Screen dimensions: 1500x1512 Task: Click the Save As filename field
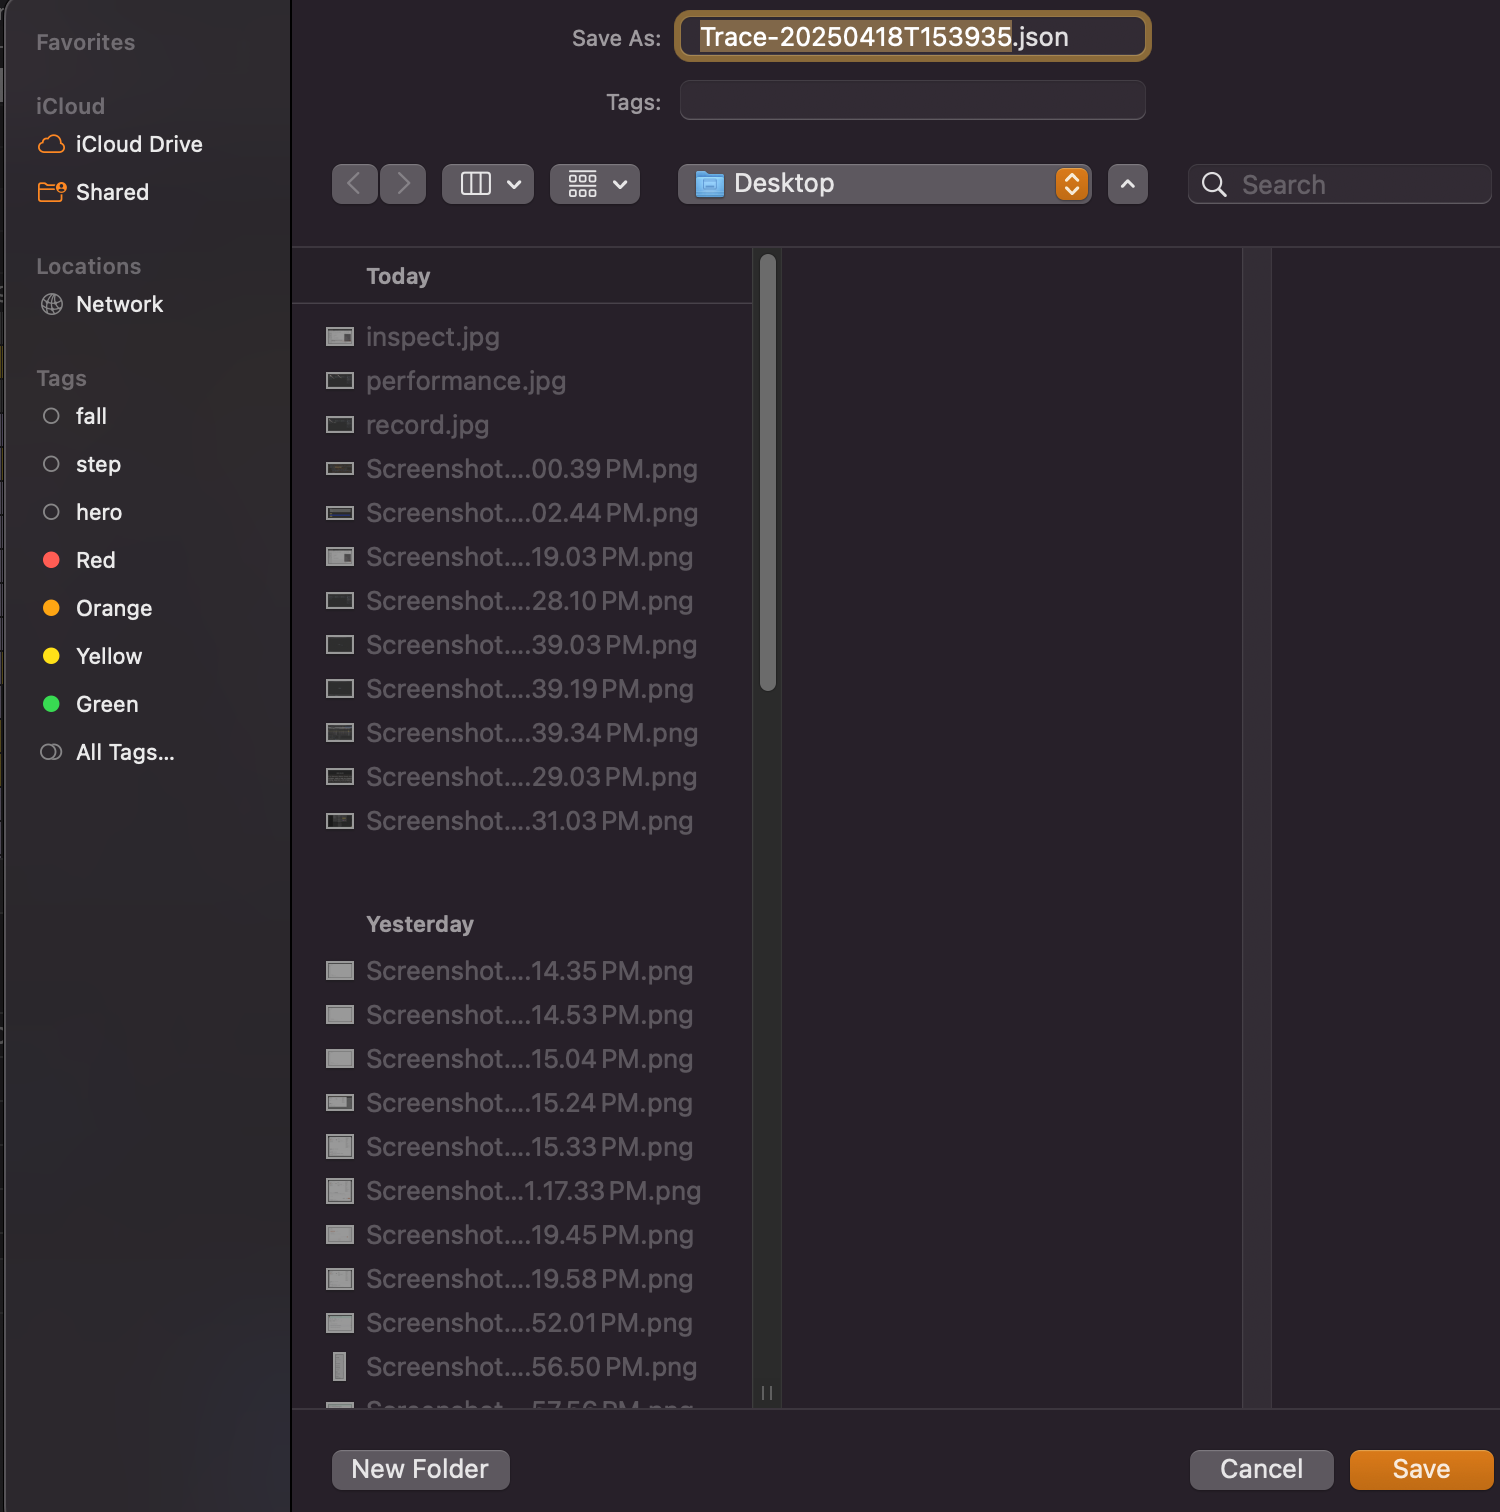tap(913, 37)
